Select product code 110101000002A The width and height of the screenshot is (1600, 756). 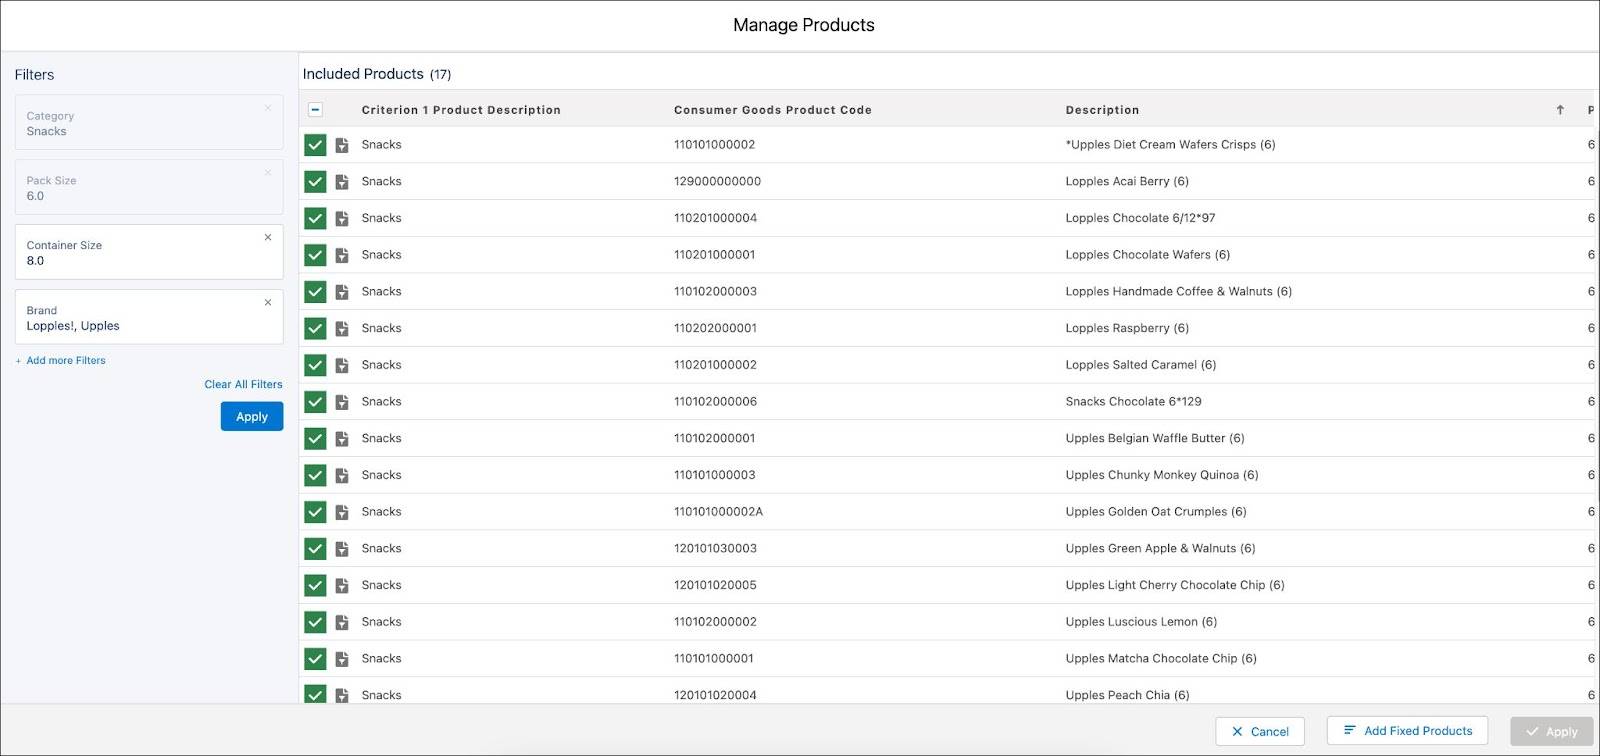(718, 512)
